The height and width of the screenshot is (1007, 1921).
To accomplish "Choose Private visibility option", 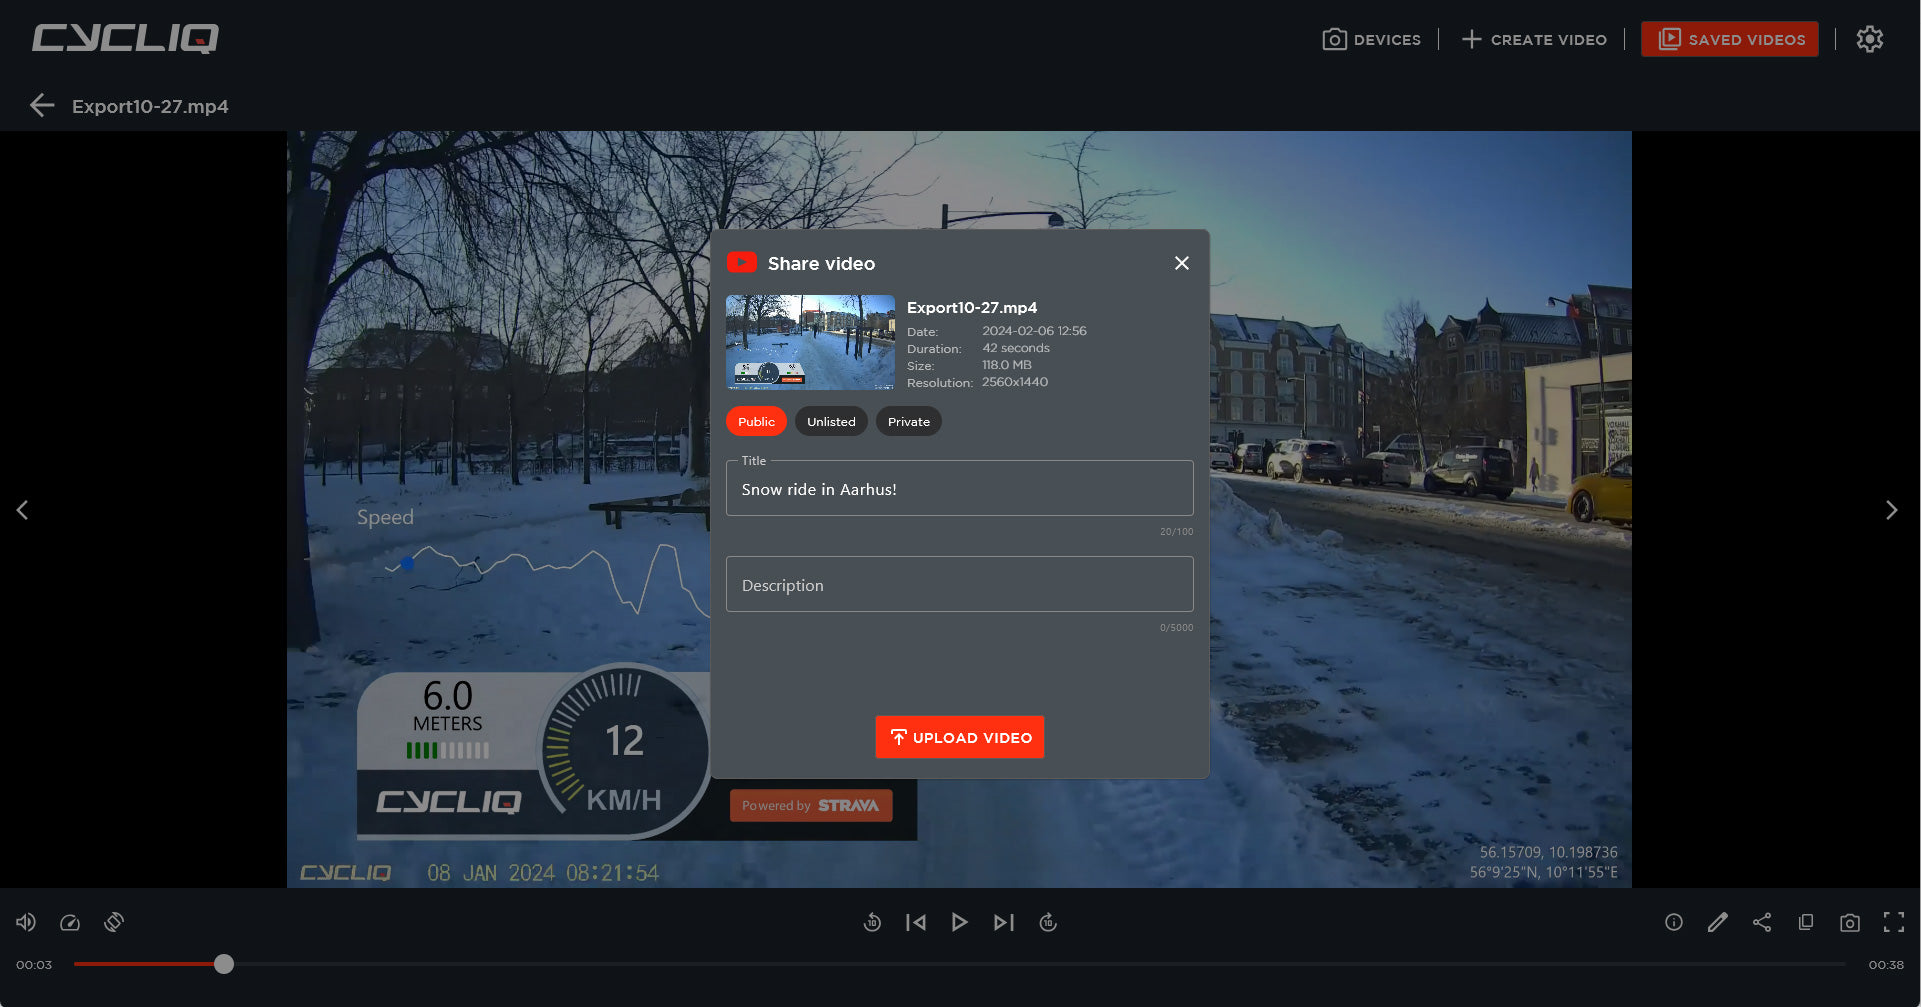I will click(908, 422).
